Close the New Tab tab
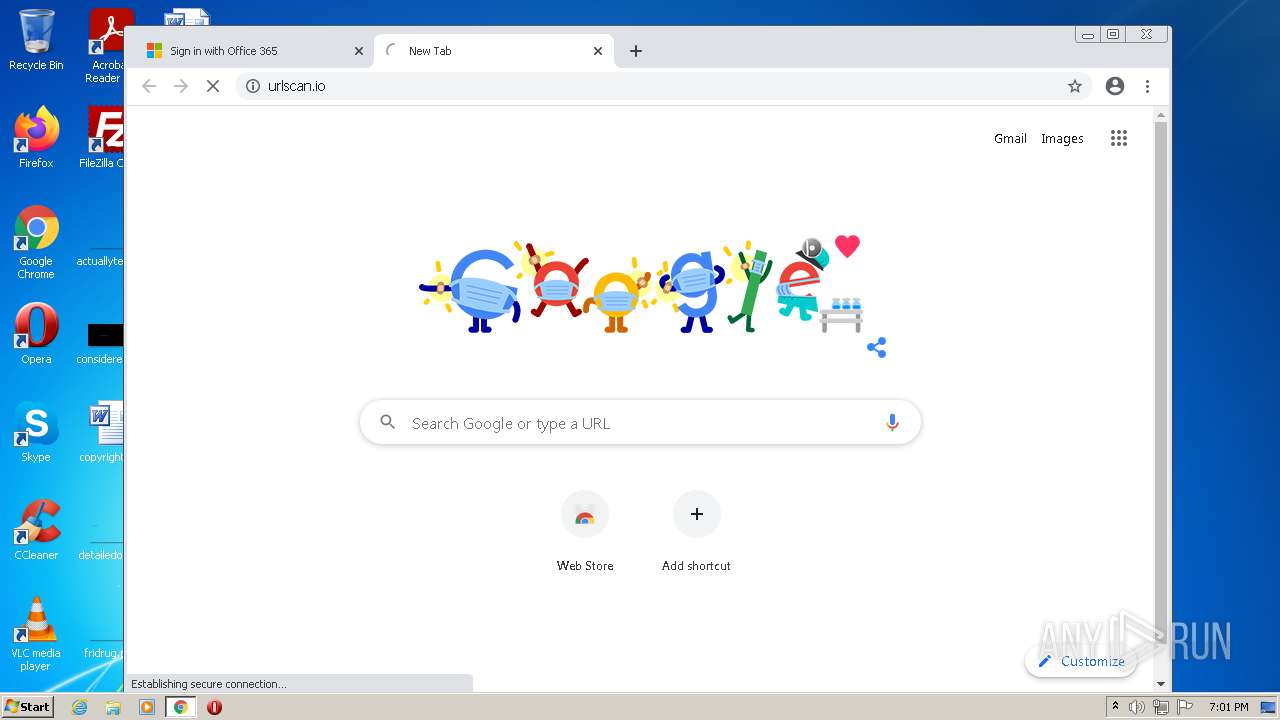 [598, 51]
